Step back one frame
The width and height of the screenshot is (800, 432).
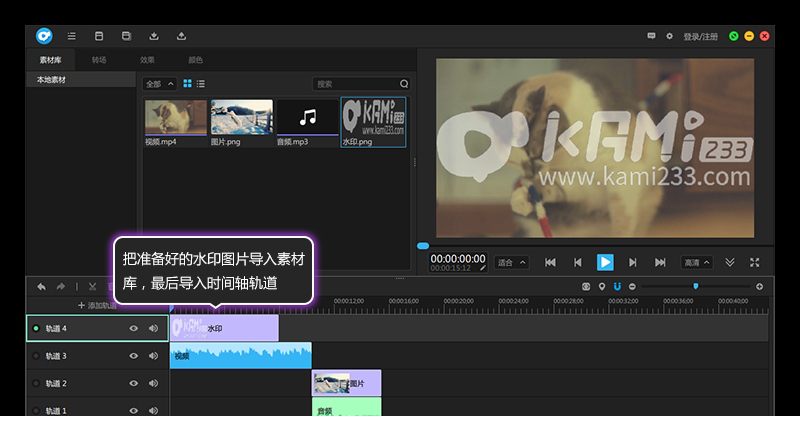[x=578, y=262]
